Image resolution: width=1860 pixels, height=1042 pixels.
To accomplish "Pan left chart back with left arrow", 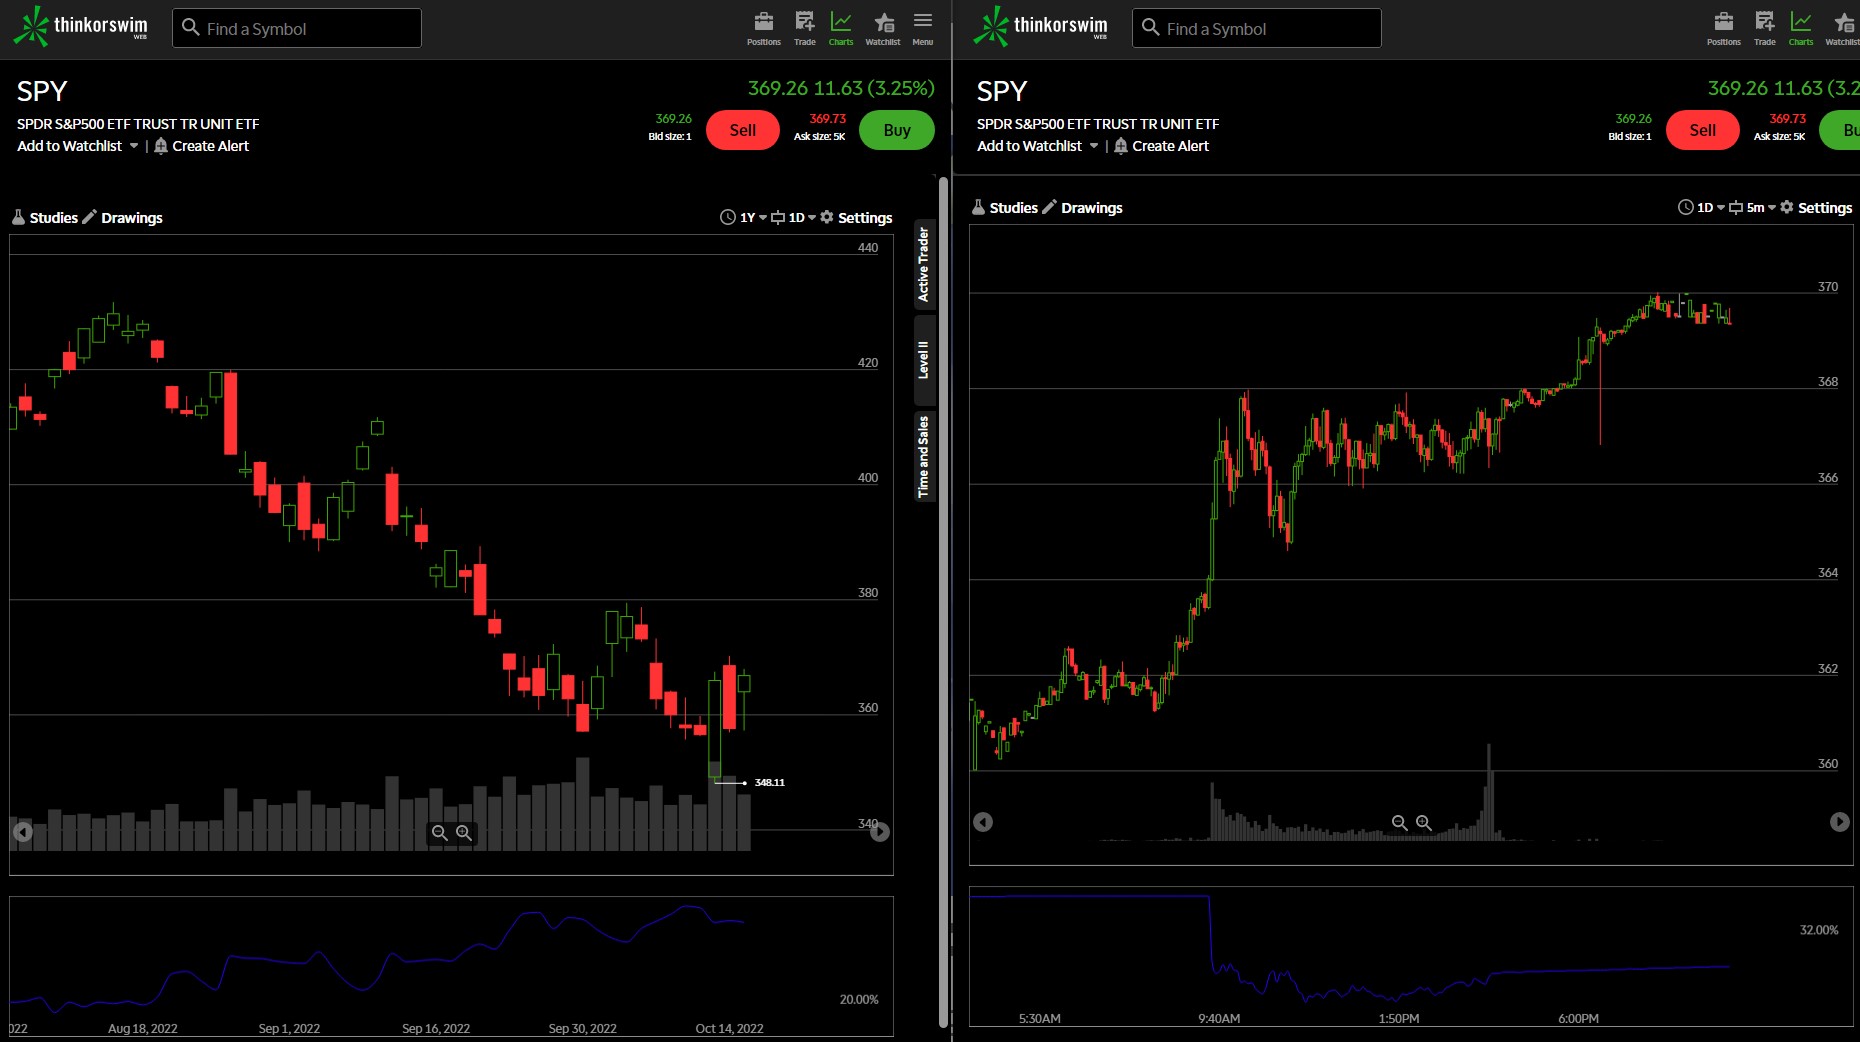I will [23, 831].
